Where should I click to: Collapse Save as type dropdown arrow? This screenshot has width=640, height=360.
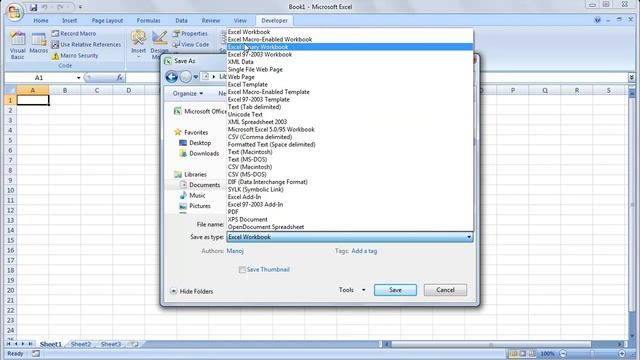[469, 237]
